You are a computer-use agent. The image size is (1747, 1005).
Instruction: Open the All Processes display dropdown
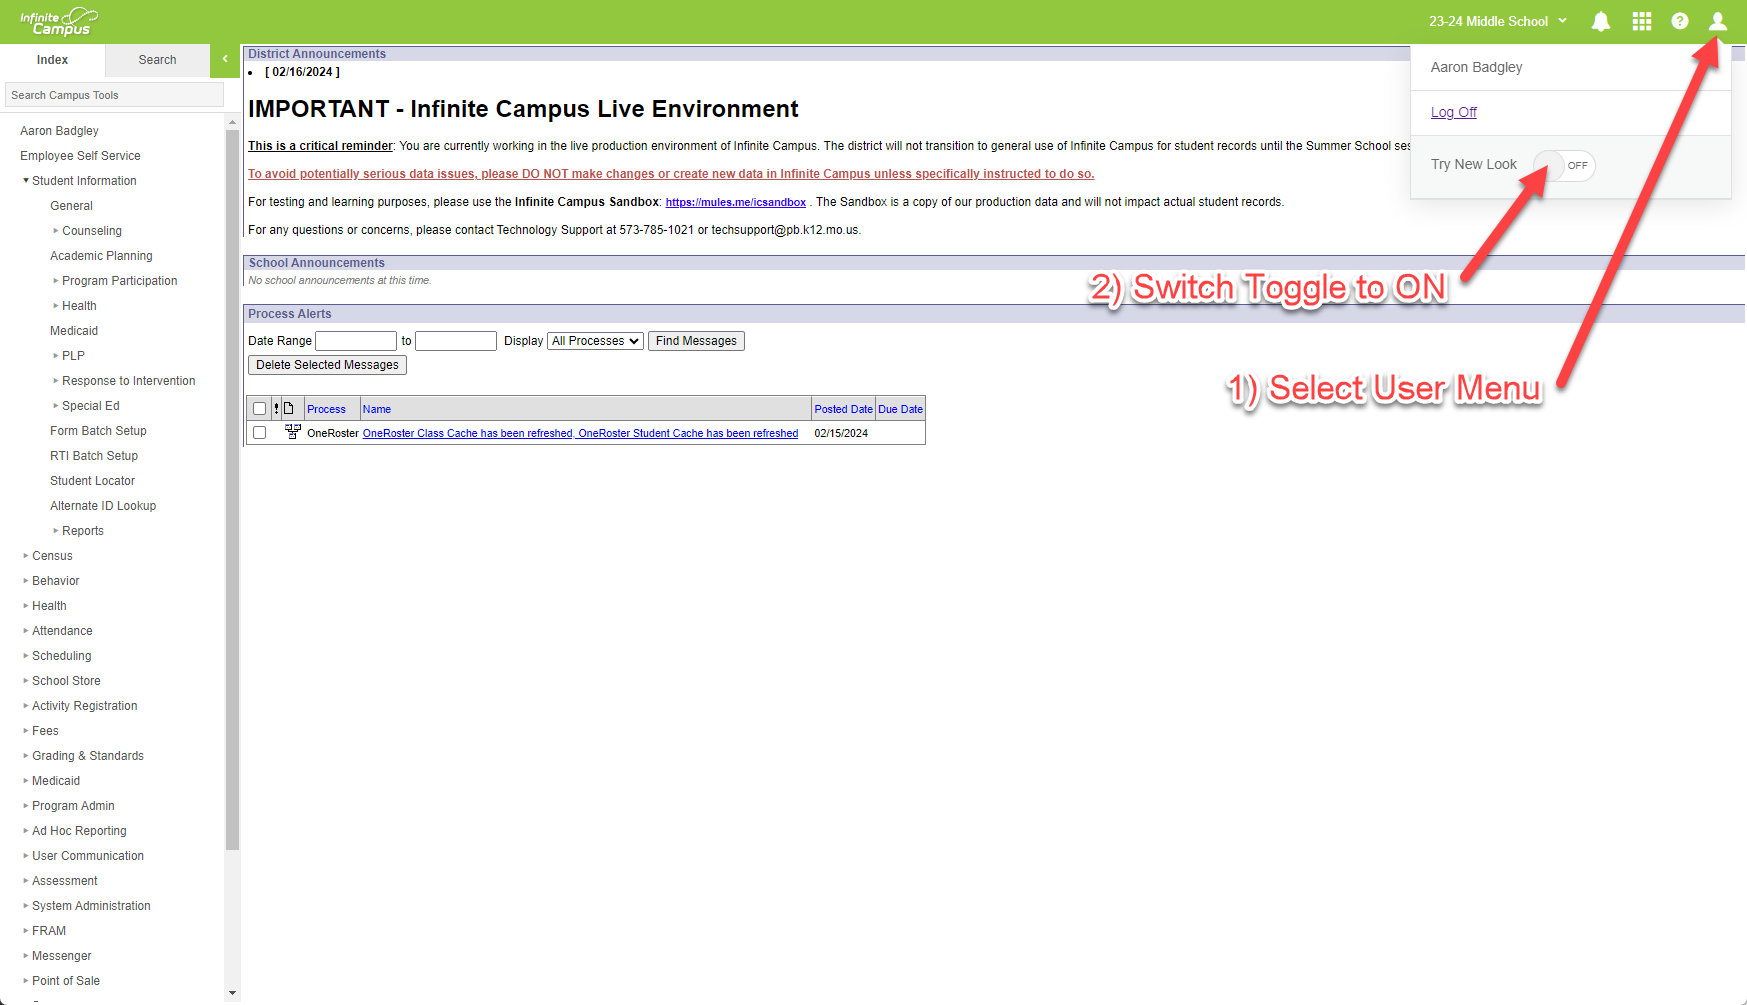click(595, 341)
